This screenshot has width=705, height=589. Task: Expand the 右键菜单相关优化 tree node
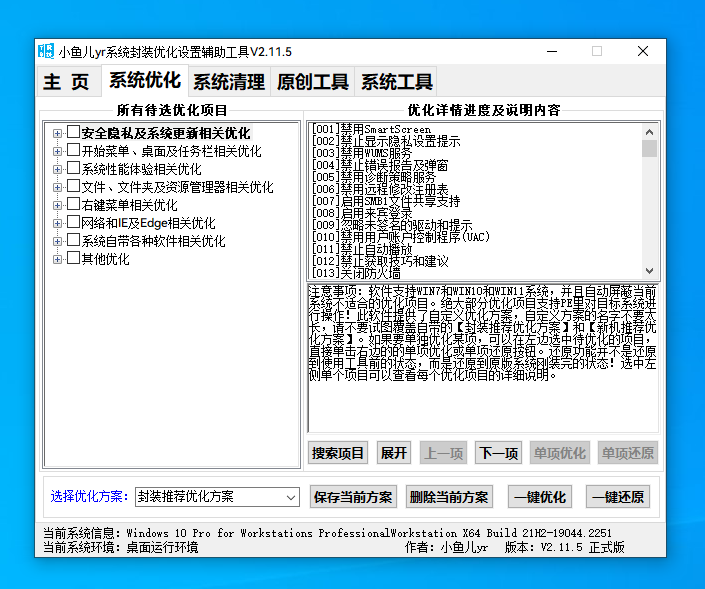(x=57, y=205)
